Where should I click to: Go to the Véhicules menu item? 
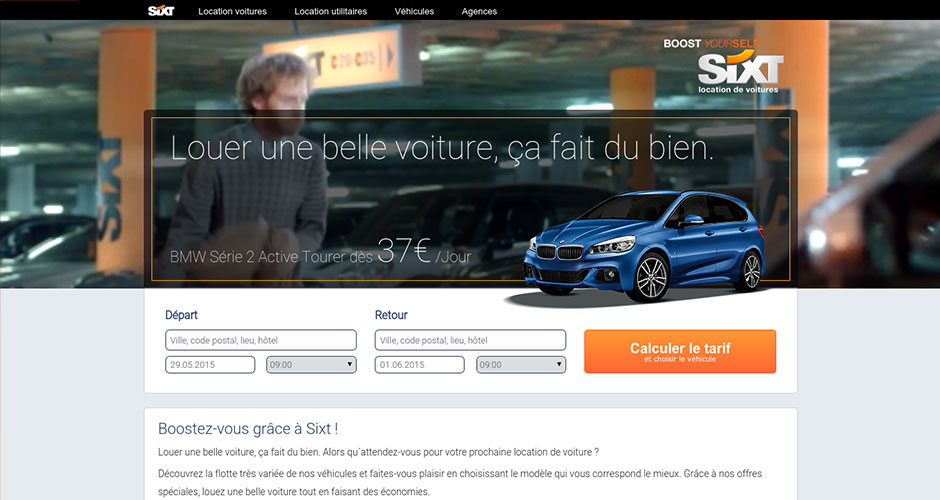[414, 11]
